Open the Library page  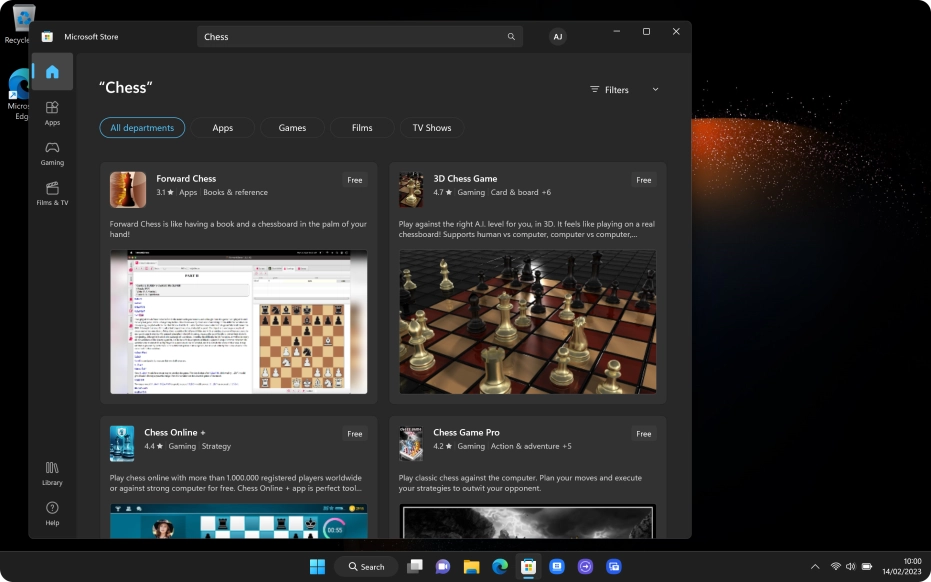[52, 472]
